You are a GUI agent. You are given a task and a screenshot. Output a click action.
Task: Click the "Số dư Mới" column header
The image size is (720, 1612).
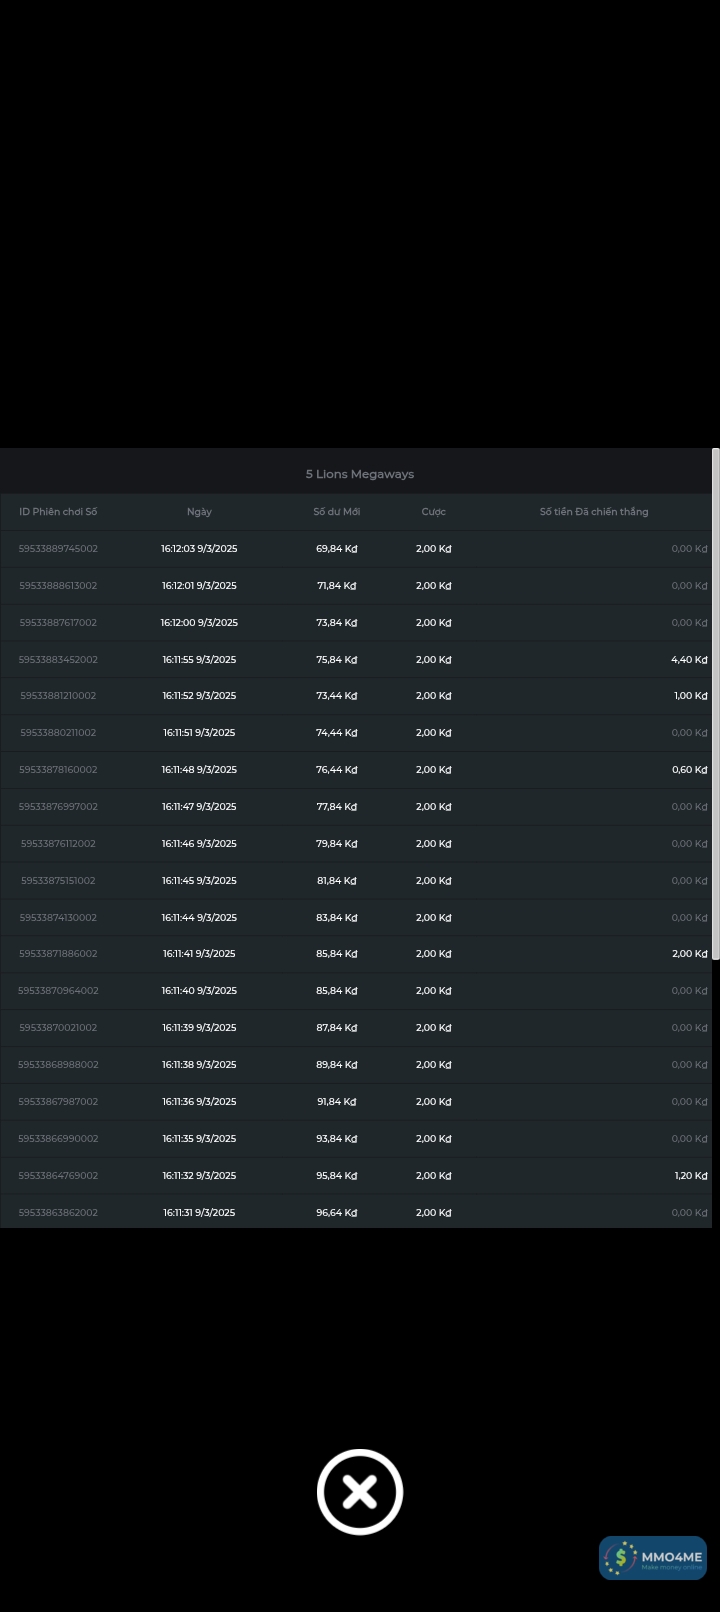click(337, 512)
